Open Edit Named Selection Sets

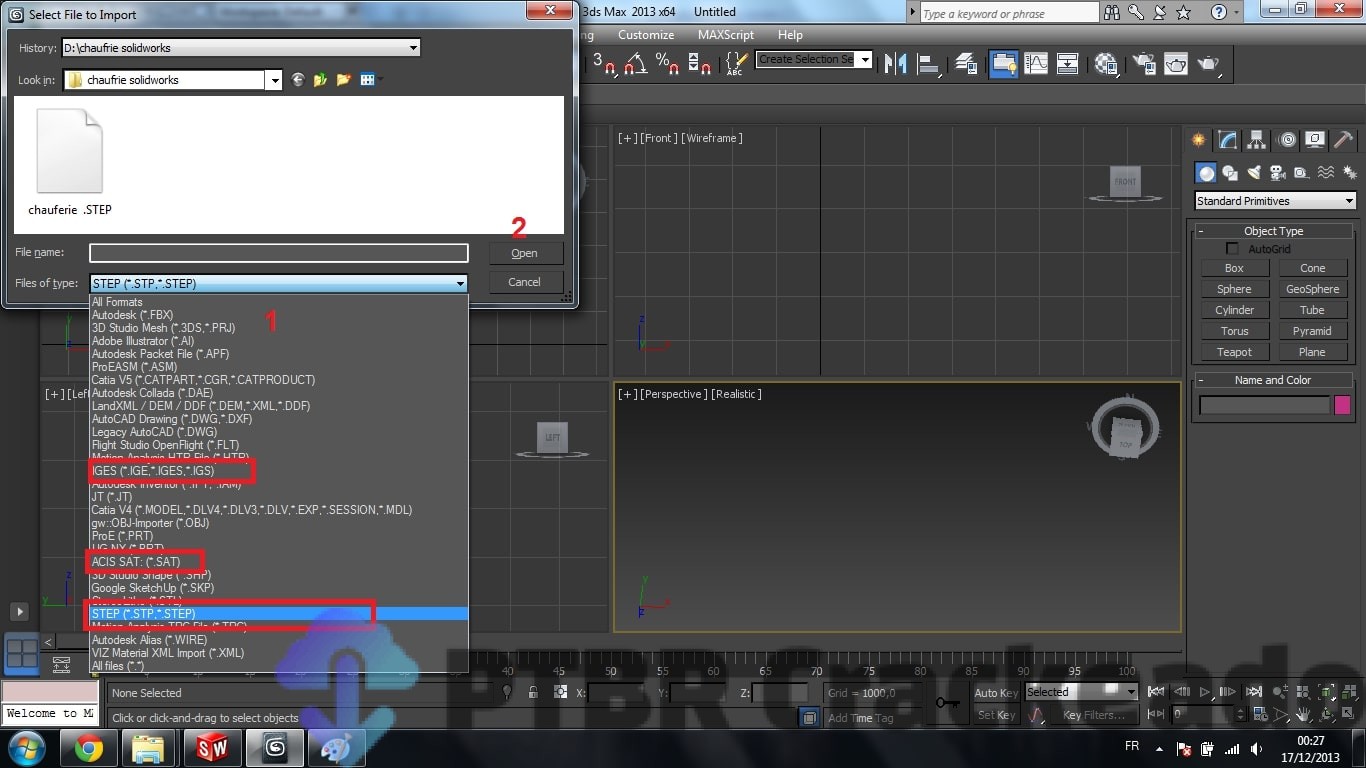(735, 63)
